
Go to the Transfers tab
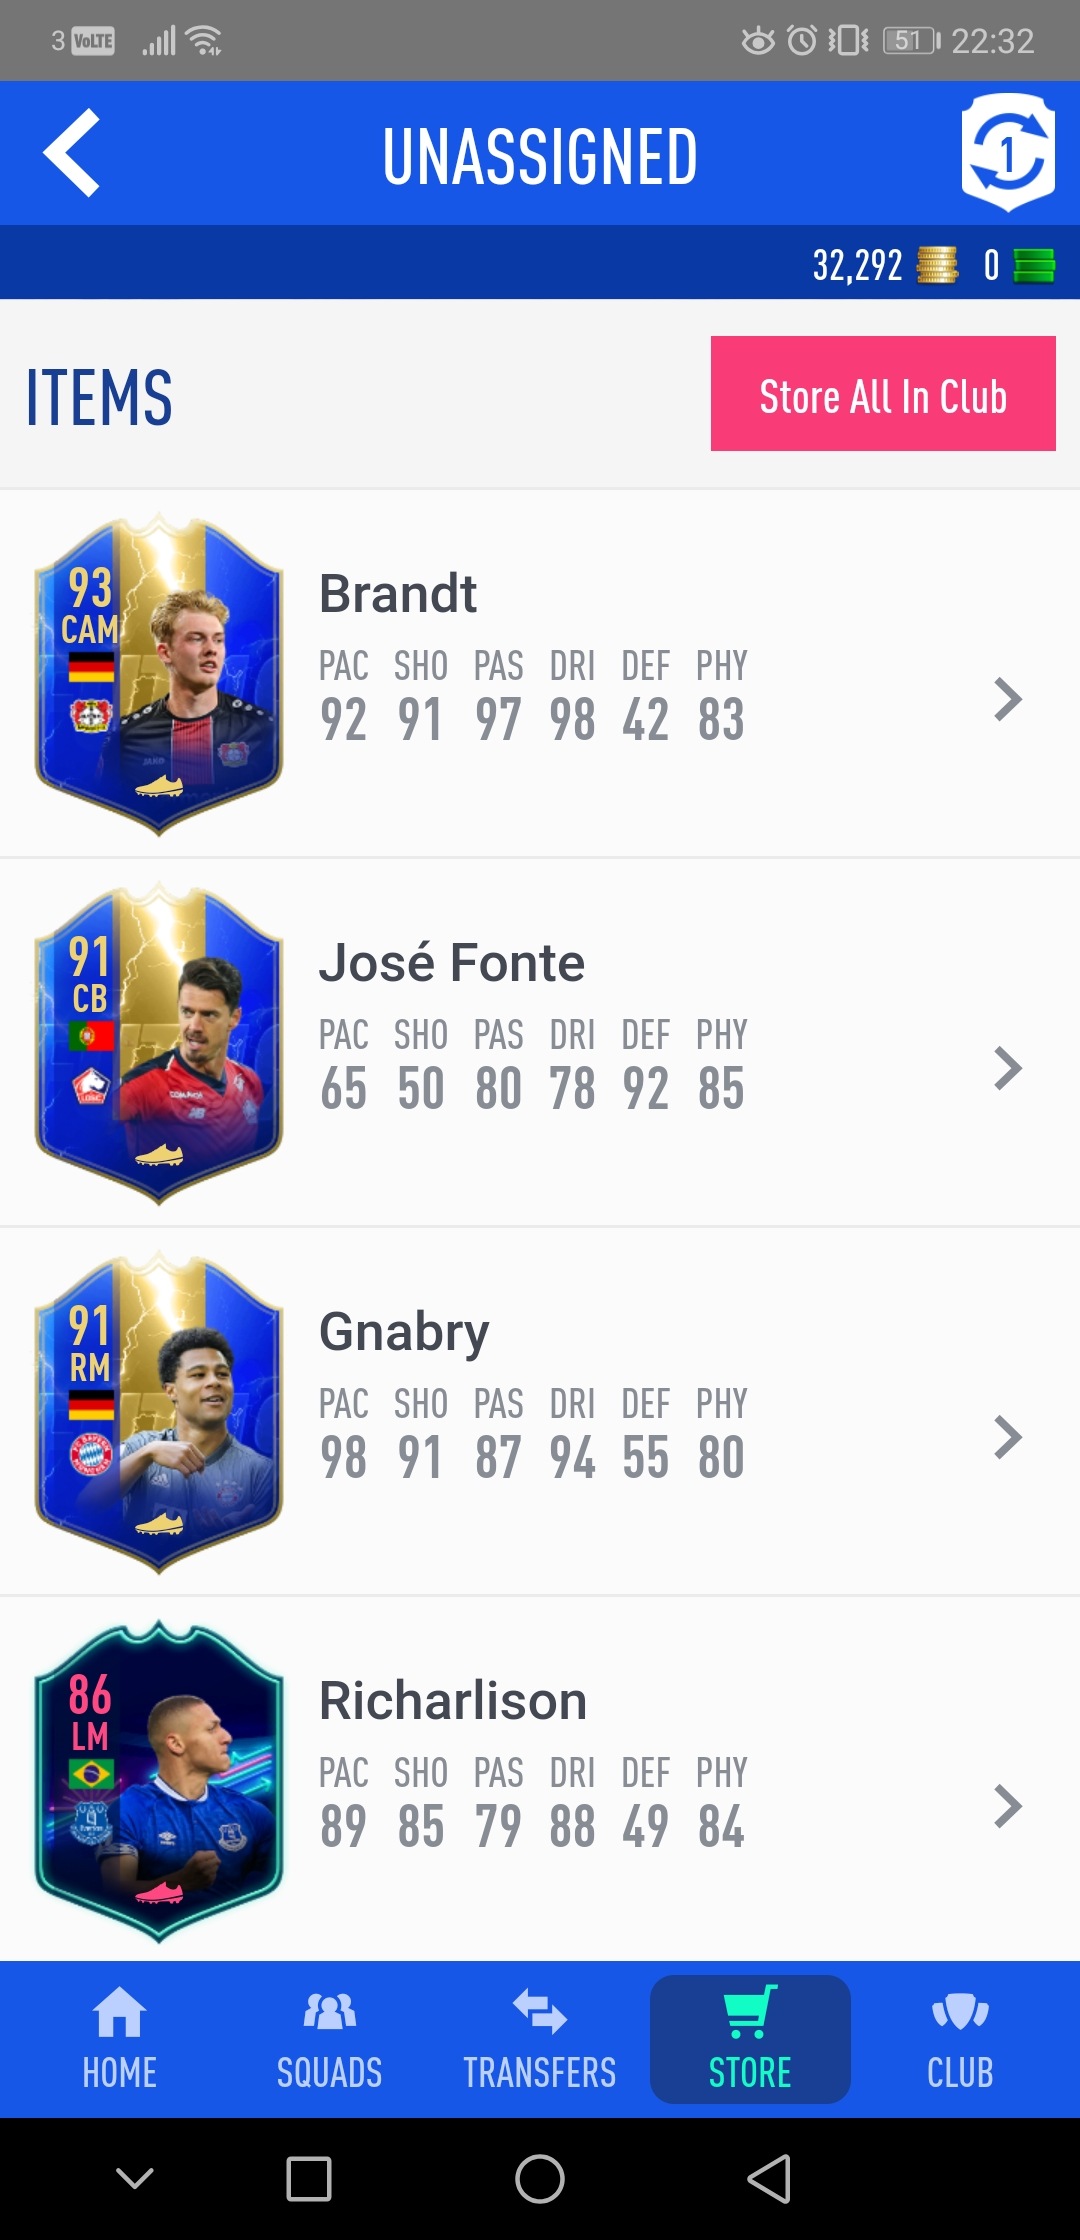[540, 2040]
